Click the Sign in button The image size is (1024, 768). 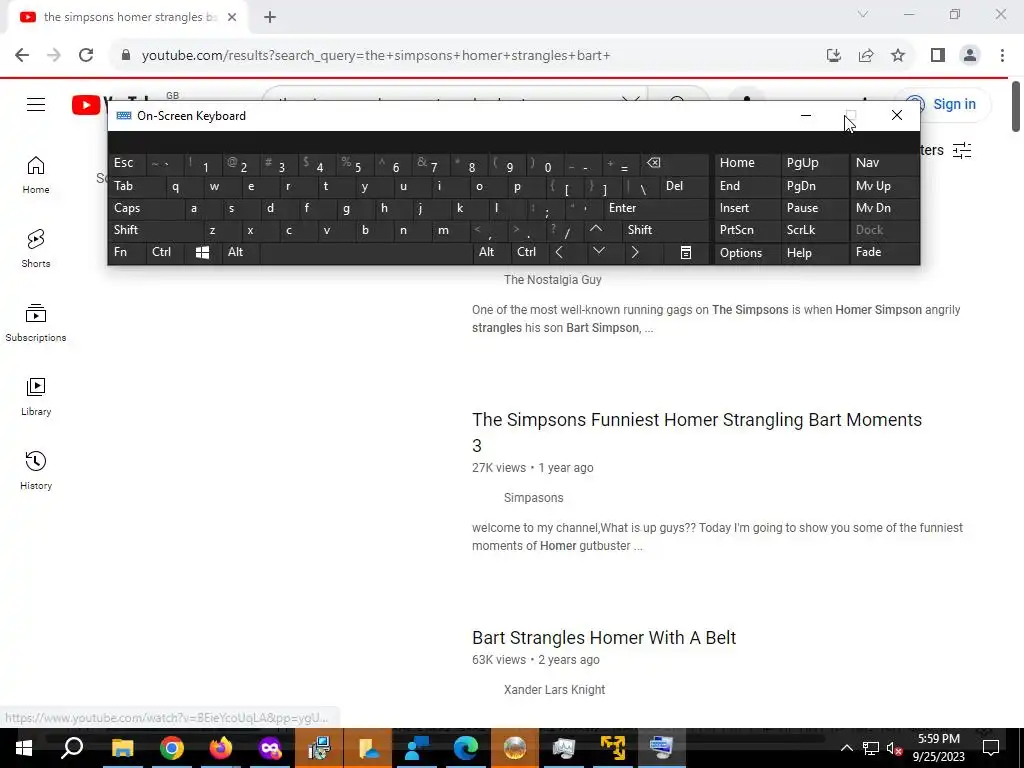point(943,104)
